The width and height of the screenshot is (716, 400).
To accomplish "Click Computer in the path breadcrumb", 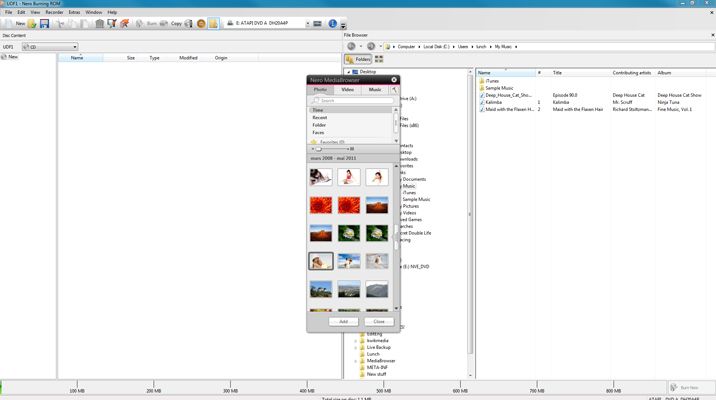I will (x=406, y=47).
